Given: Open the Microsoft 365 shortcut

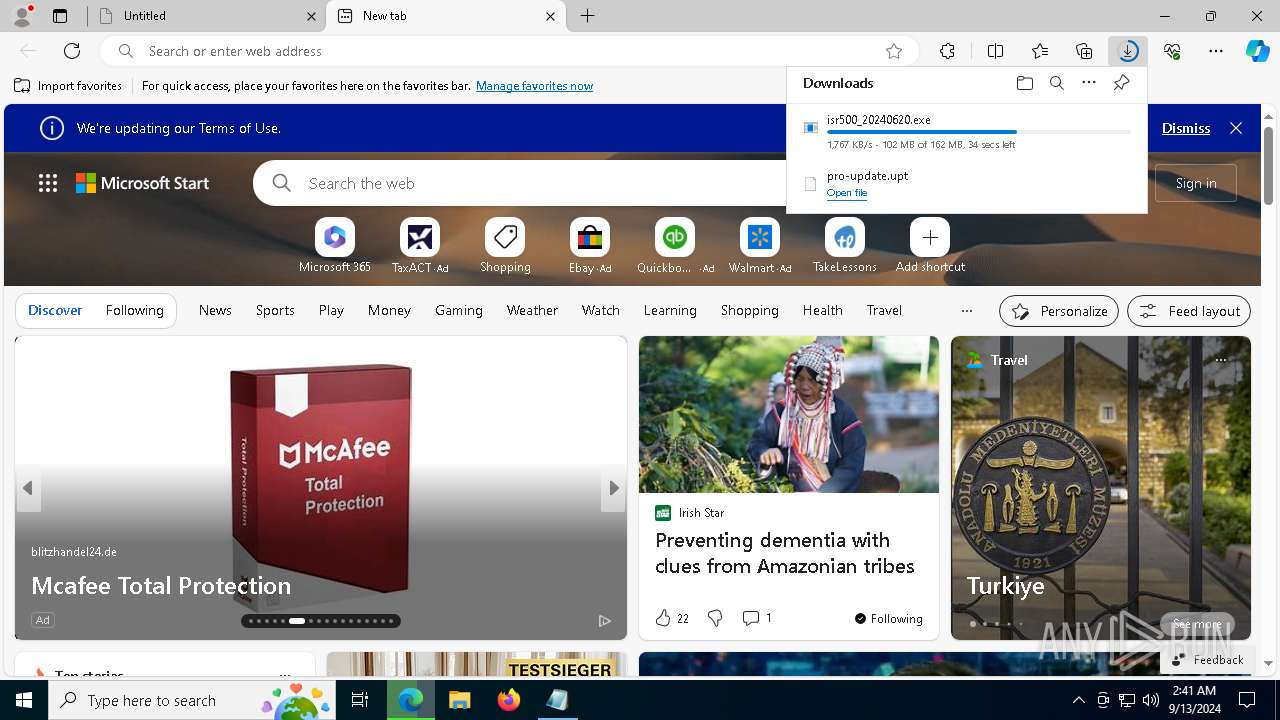Looking at the screenshot, I should [335, 246].
